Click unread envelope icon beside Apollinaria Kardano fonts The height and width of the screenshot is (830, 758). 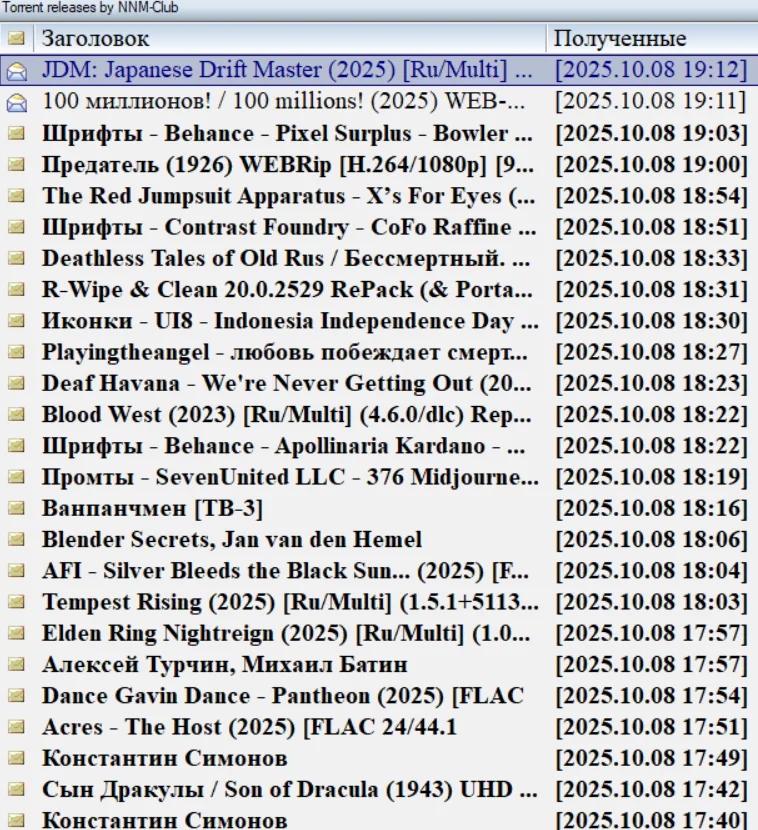click(x=16, y=445)
